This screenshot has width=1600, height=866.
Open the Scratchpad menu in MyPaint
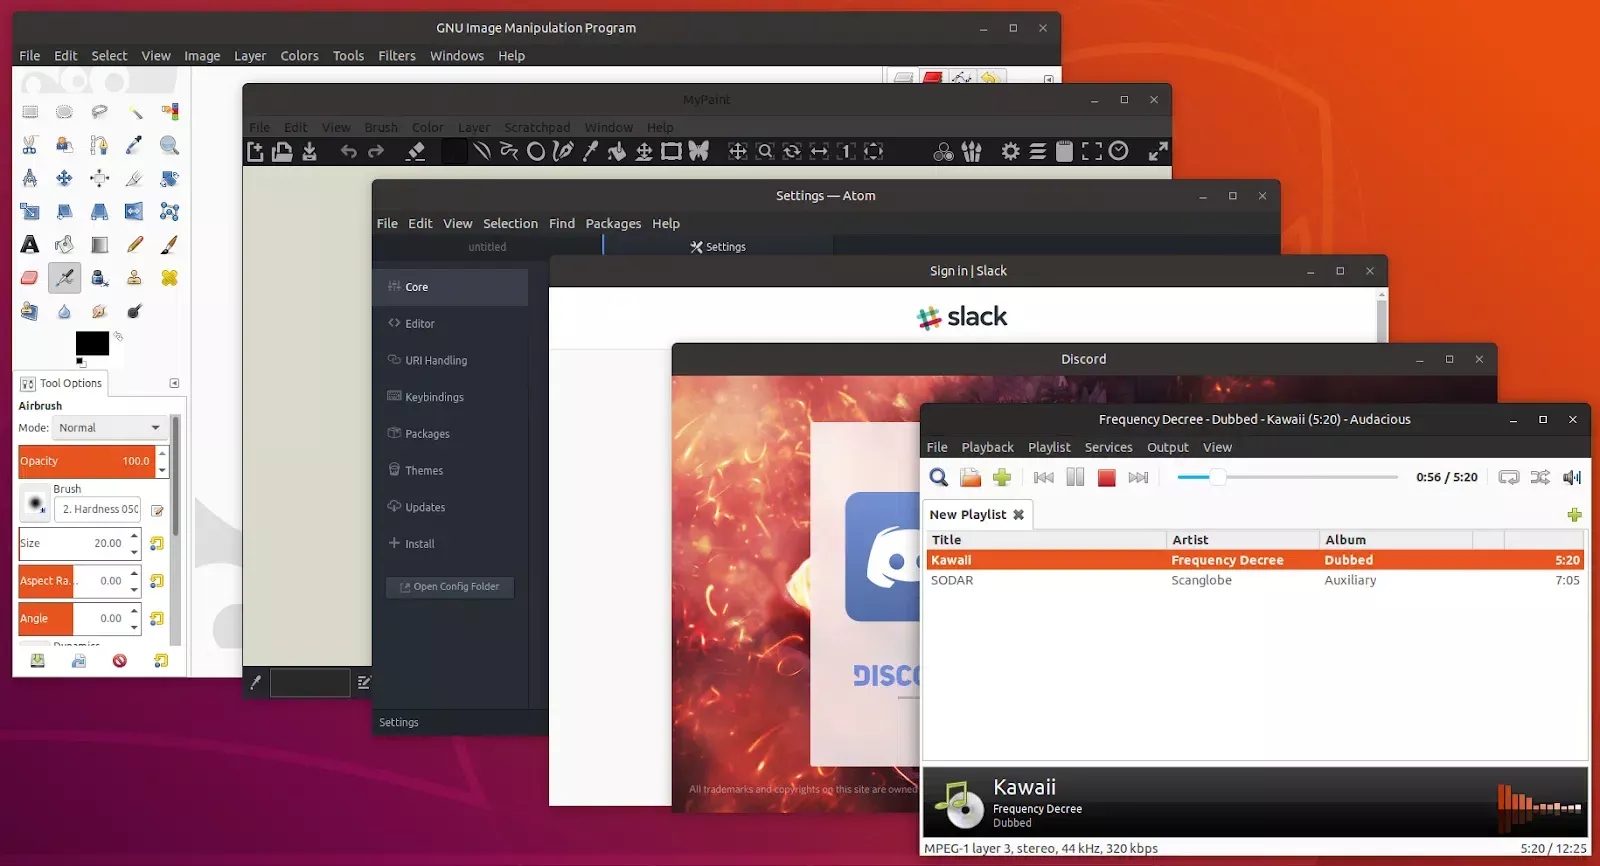[537, 127]
